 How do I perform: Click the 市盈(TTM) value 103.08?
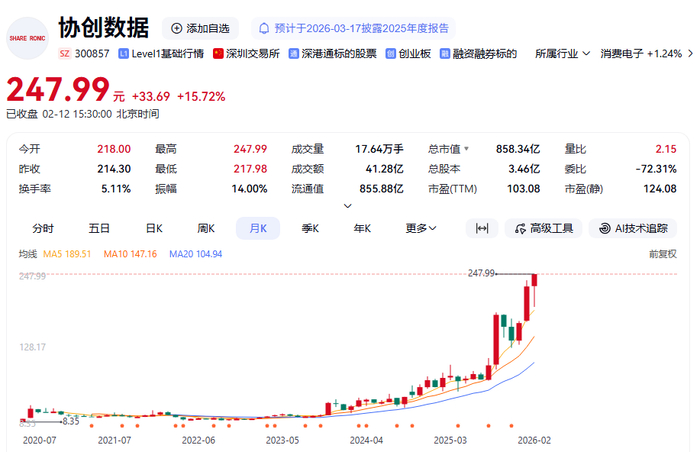[x=523, y=189]
